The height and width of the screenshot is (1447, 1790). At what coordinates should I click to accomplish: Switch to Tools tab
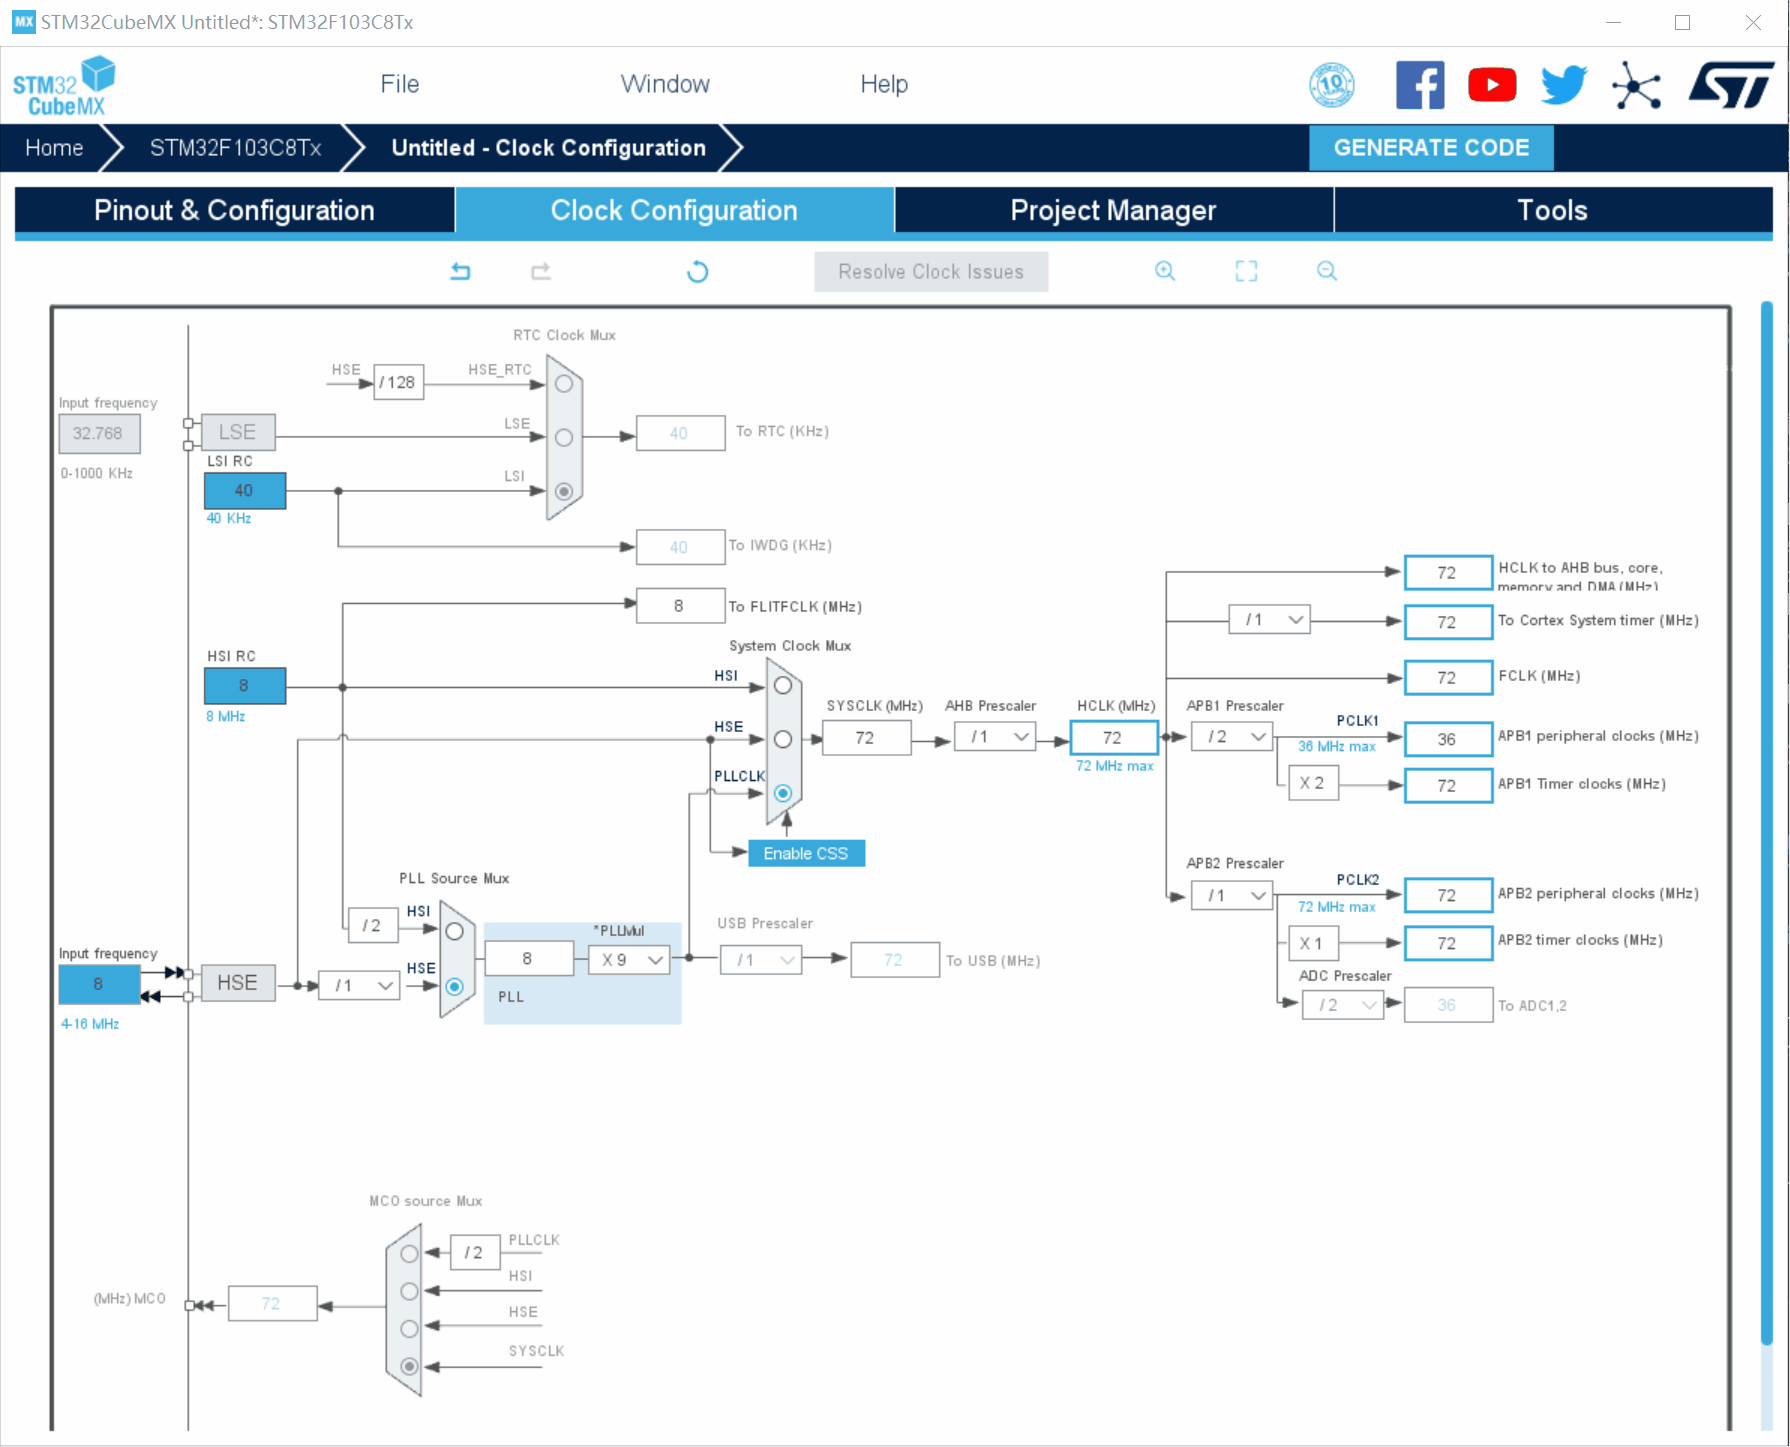click(1553, 210)
